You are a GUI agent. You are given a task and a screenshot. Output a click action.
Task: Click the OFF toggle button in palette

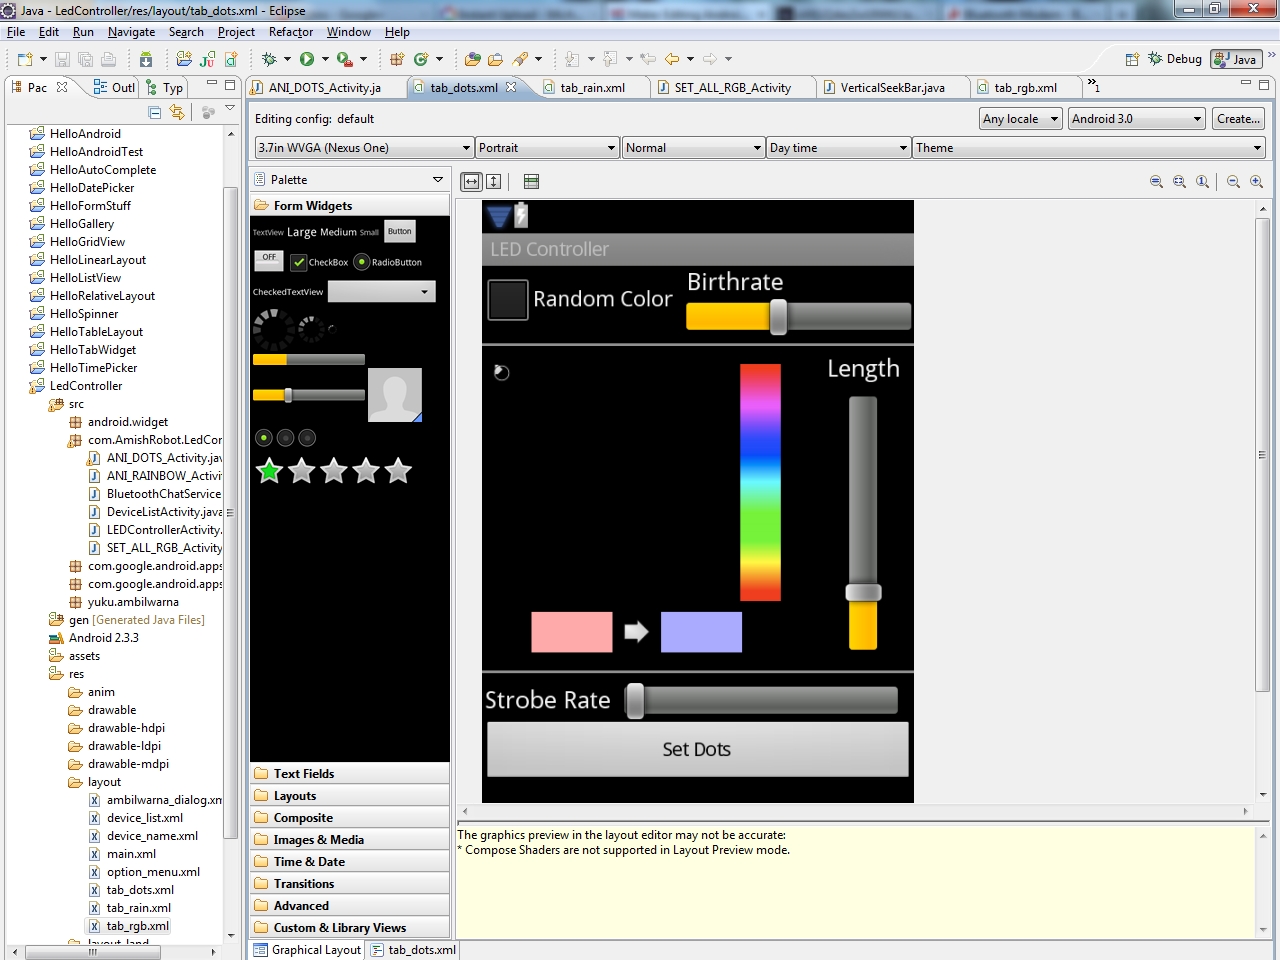tap(269, 260)
